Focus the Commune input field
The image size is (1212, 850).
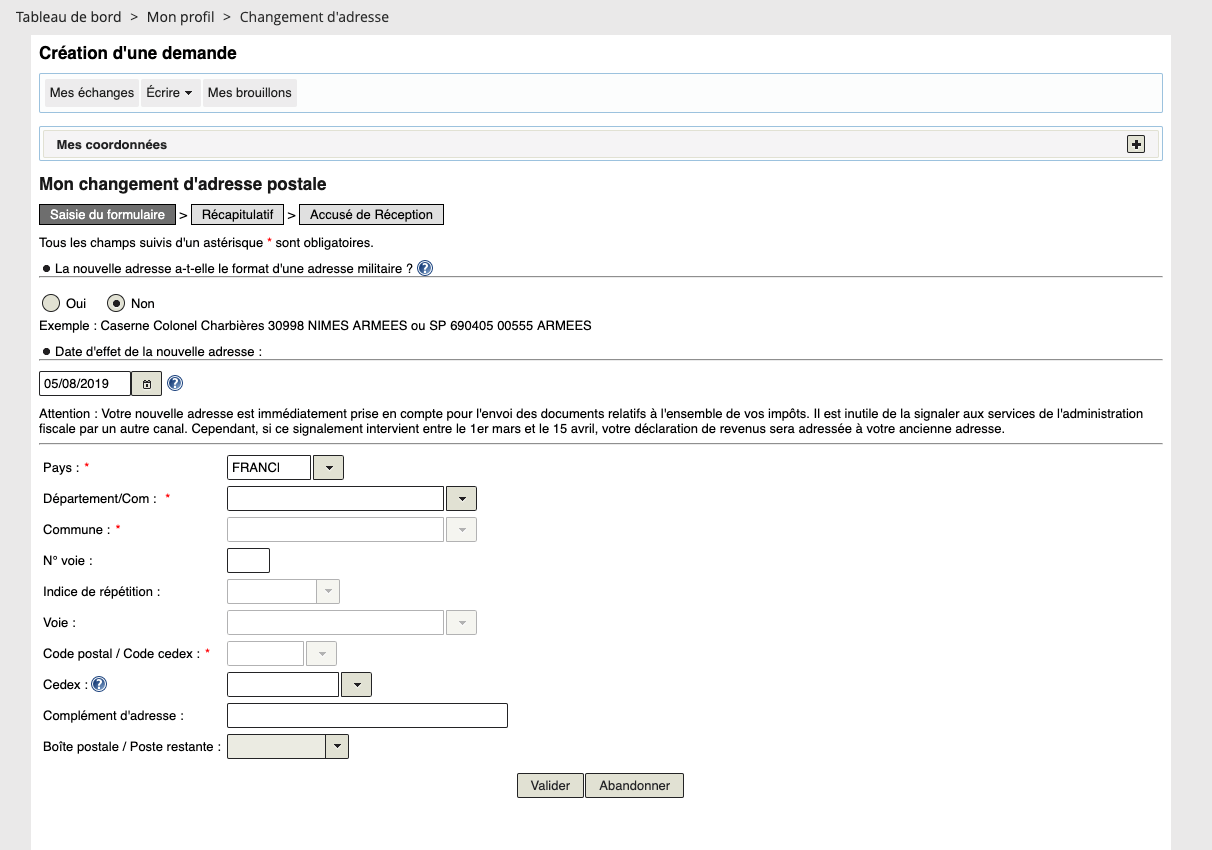(x=336, y=530)
